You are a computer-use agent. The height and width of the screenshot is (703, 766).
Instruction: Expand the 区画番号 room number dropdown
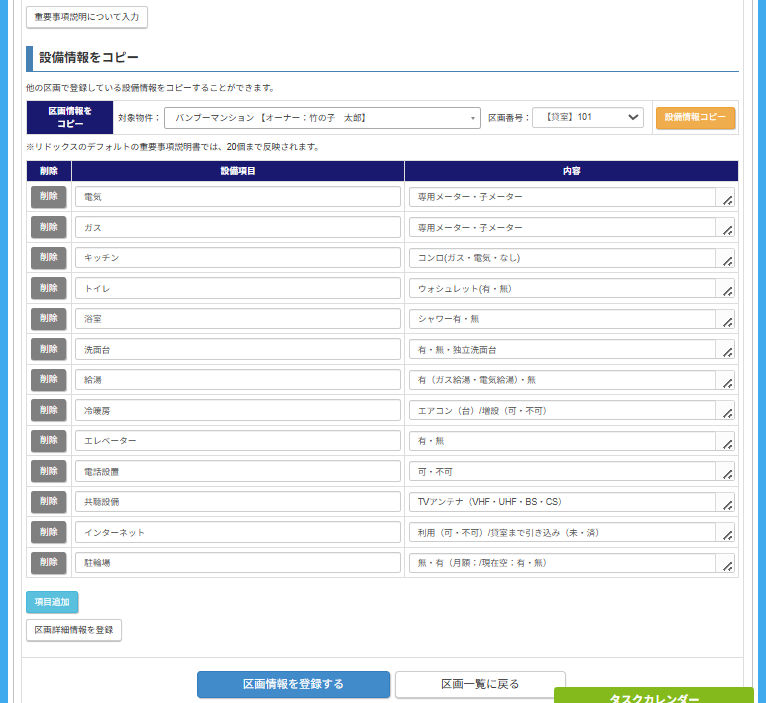[x=588, y=118]
